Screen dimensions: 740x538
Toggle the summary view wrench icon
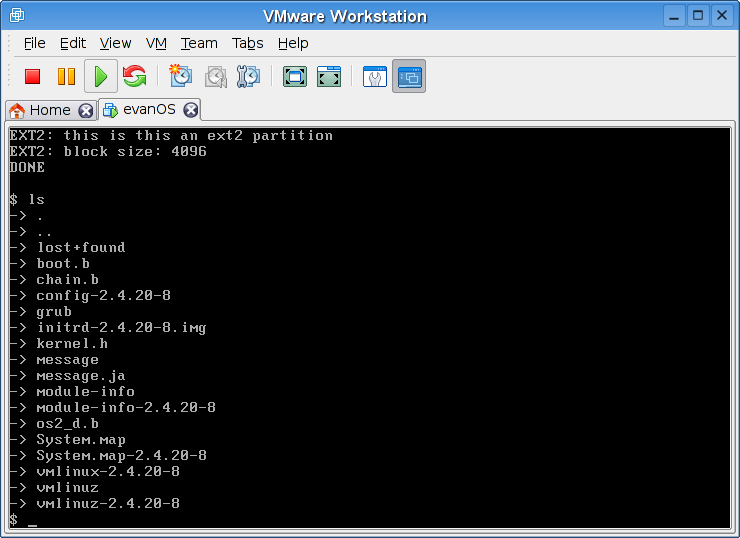pyautogui.click(x=374, y=76)
